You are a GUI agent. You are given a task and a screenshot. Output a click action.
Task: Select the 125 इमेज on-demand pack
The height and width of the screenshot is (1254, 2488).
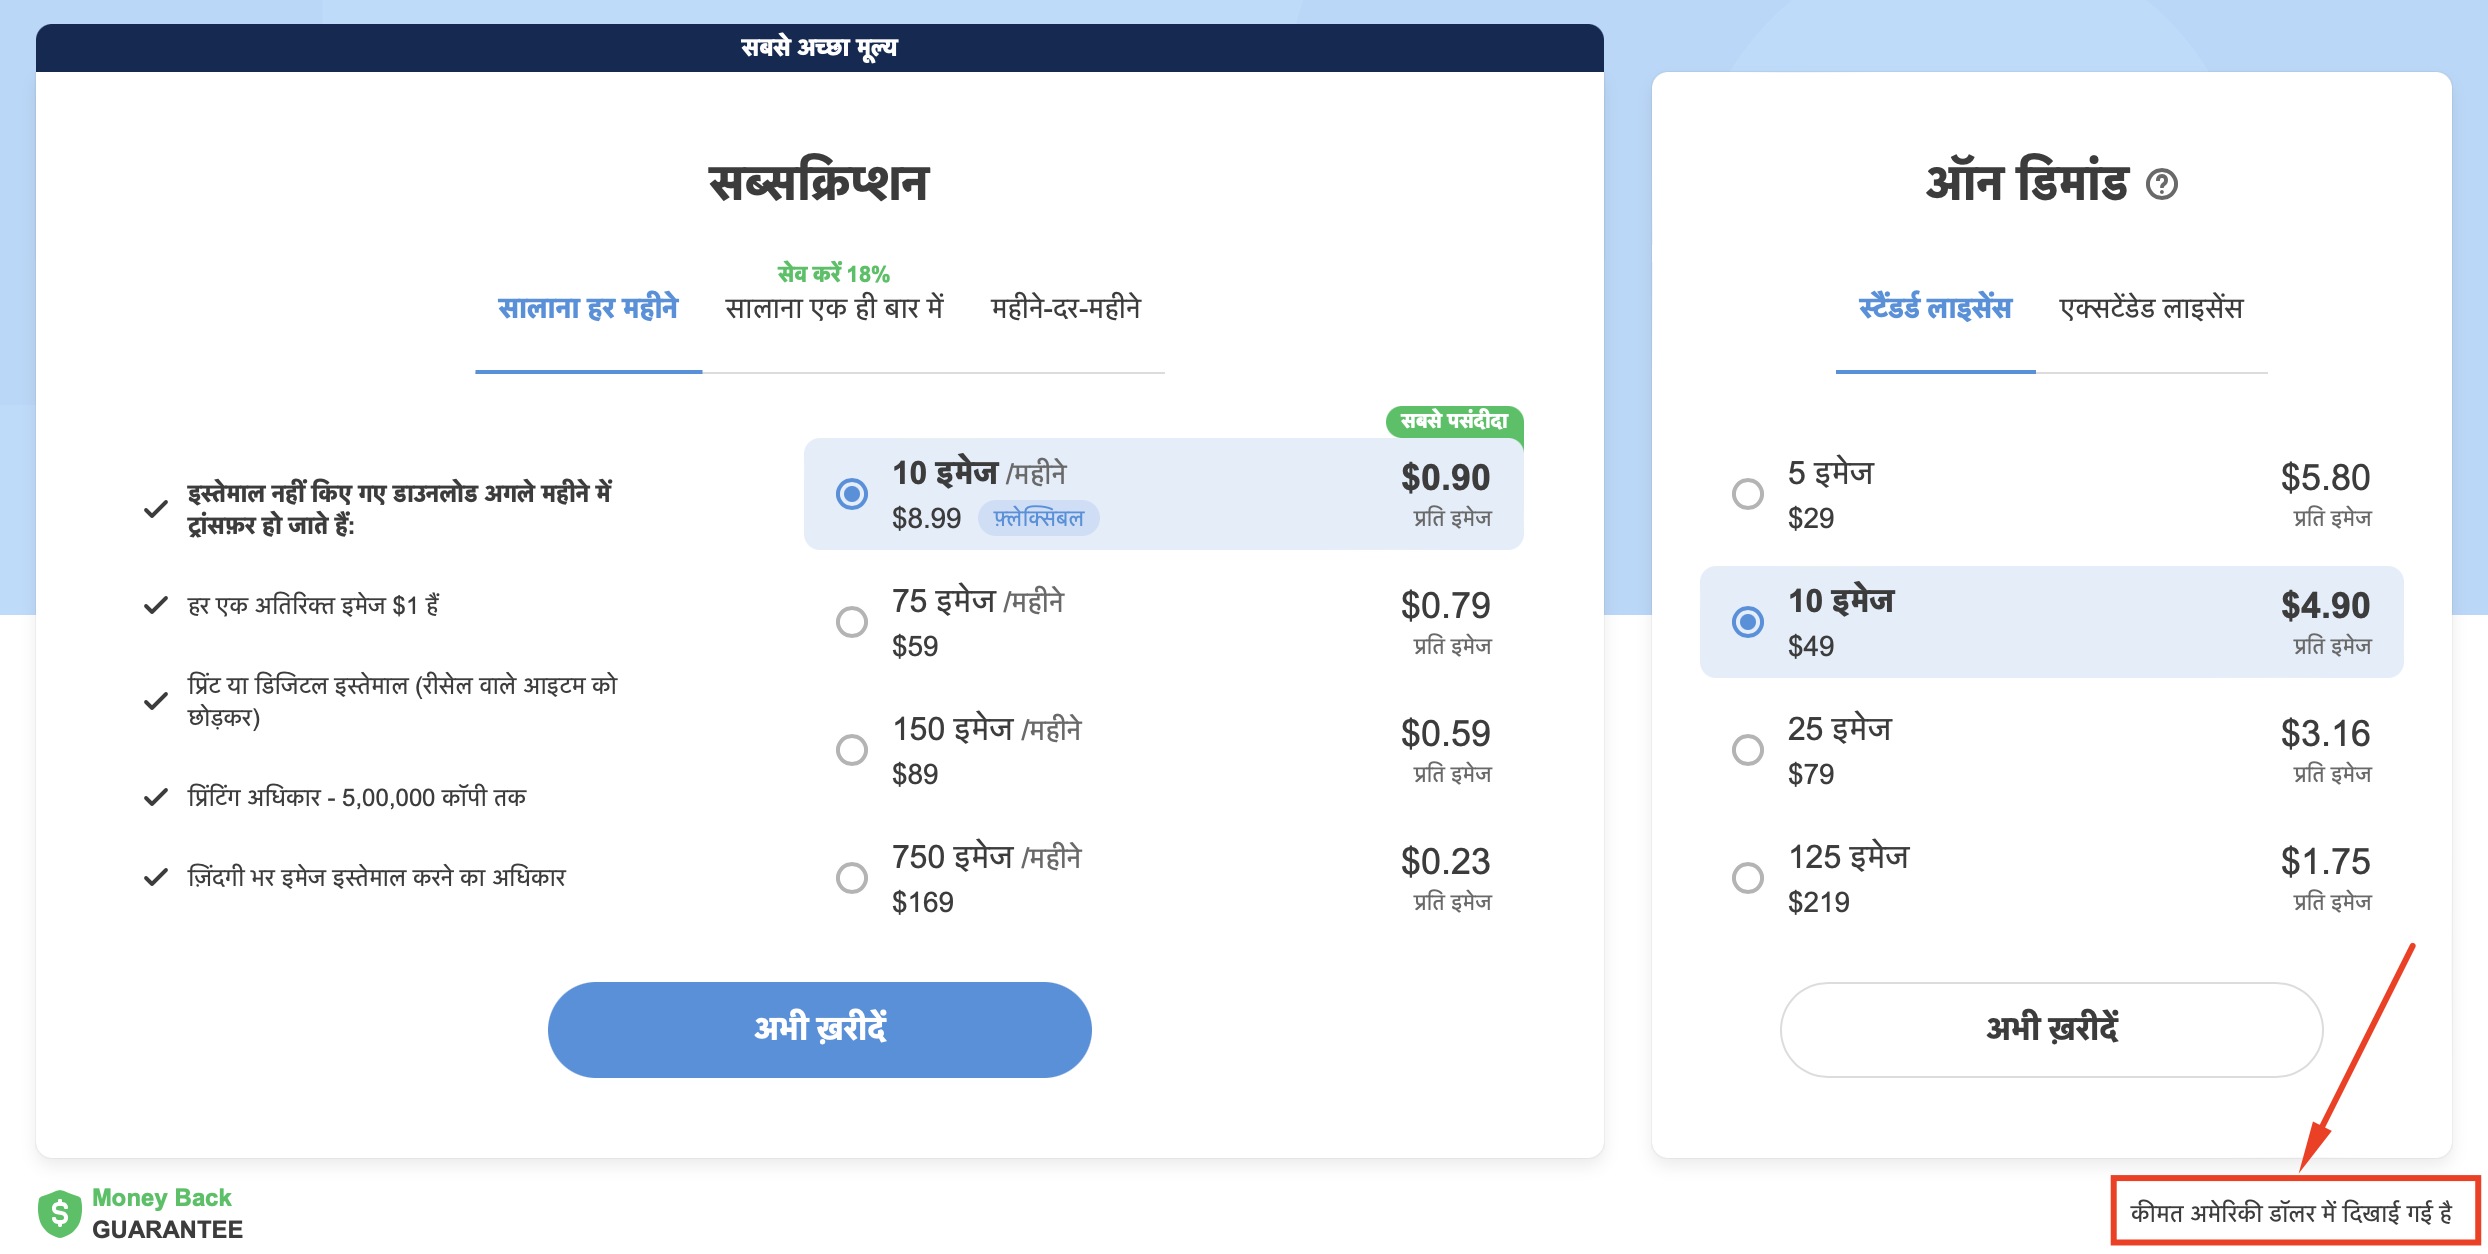[x=1748, y=877]
